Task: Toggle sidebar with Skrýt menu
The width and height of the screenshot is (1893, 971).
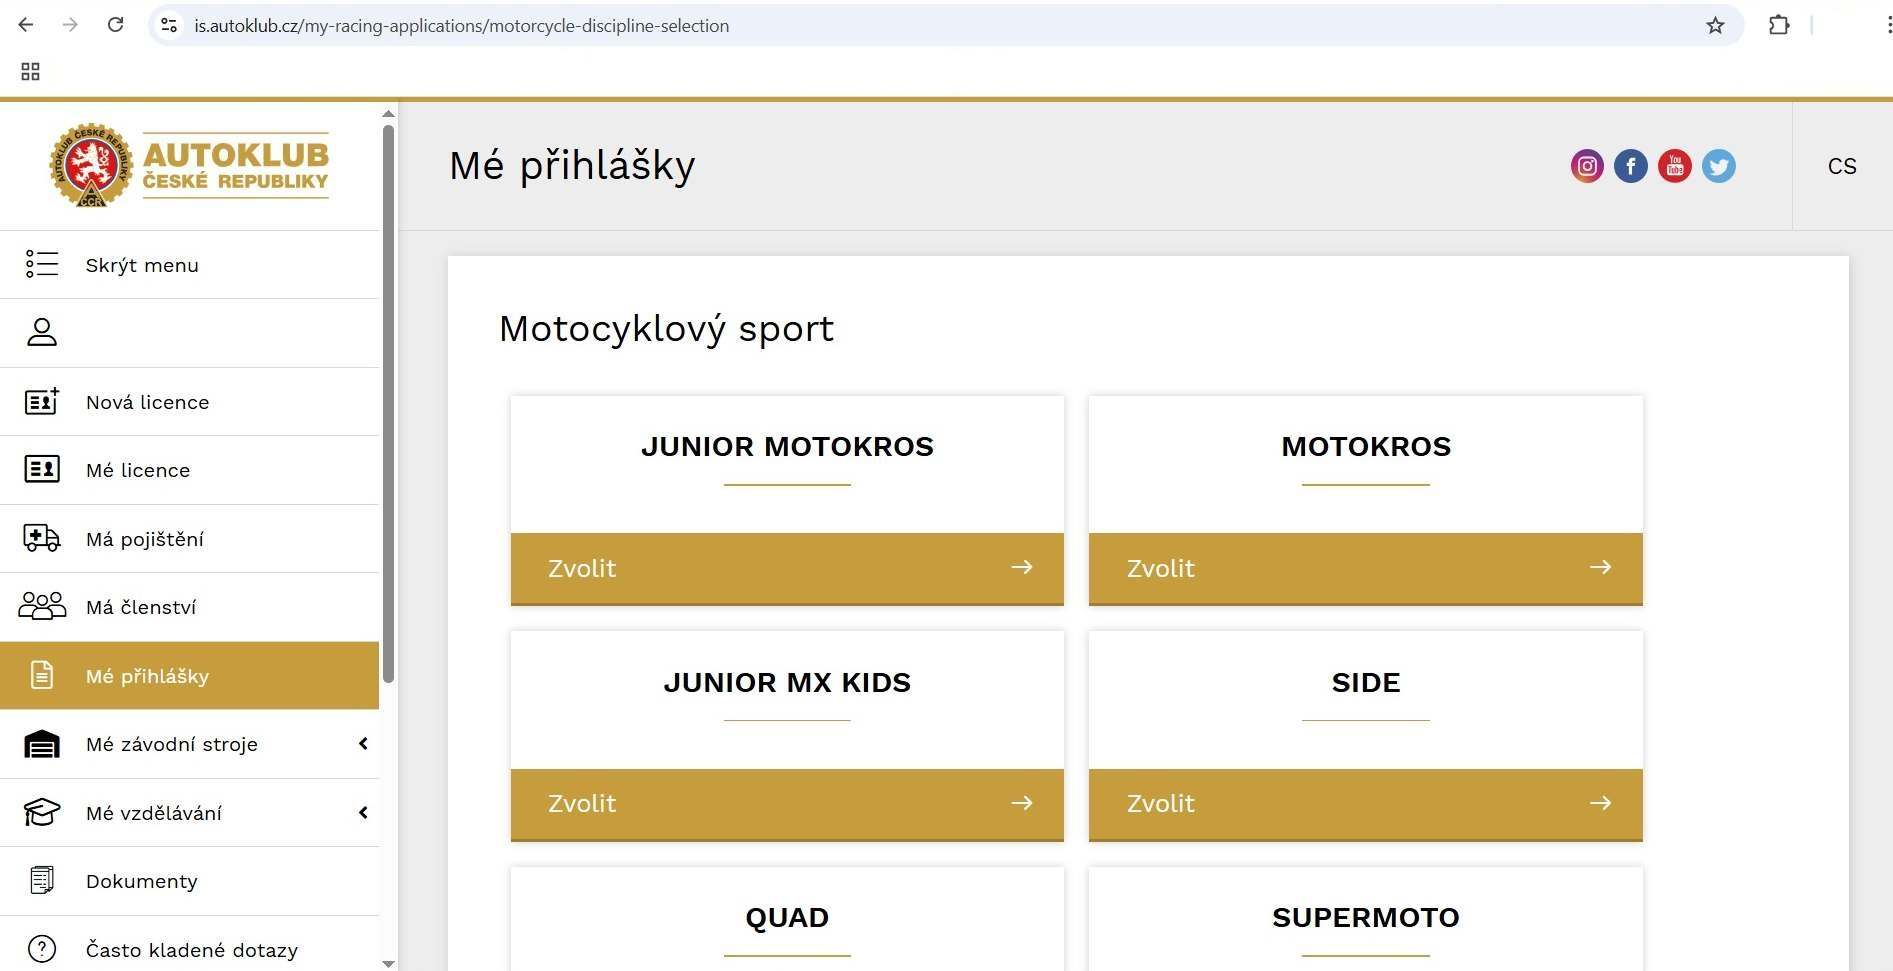Action: [x=142, y=265]
